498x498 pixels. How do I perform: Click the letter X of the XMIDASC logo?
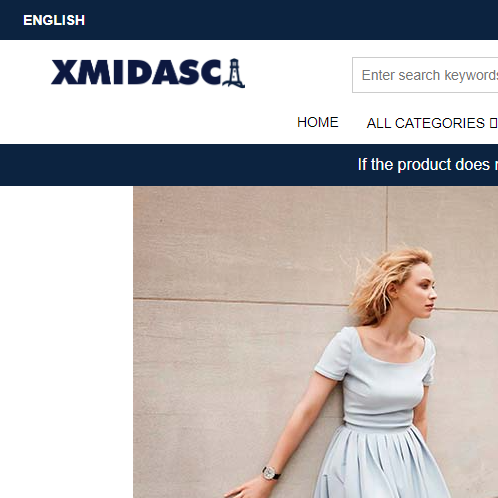(x=65, y=72)
